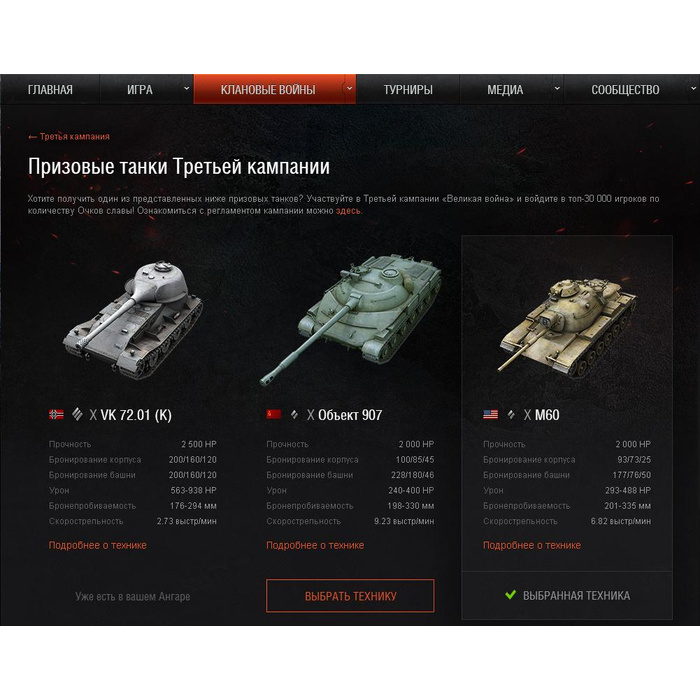Click the German flag icon by VK 72.01 (K)
The image size is (700, 700).
point(56,415)
